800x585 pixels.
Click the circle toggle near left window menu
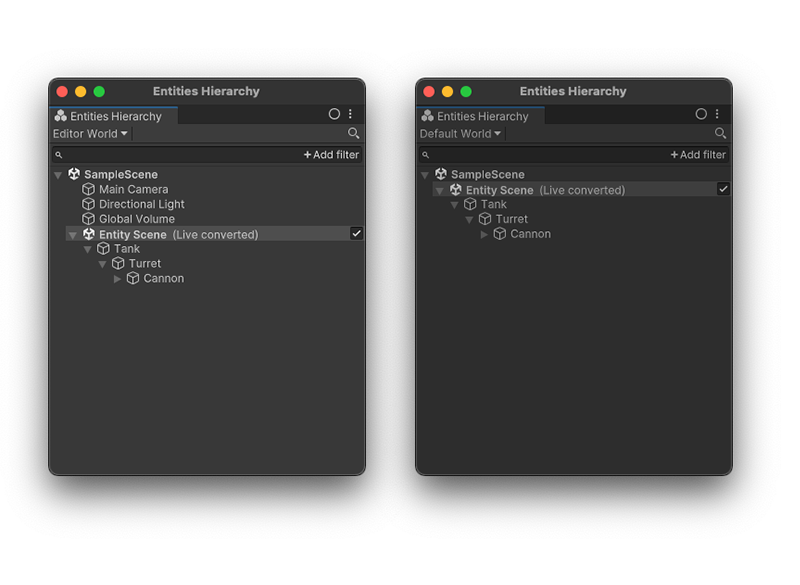click(334, 113)
